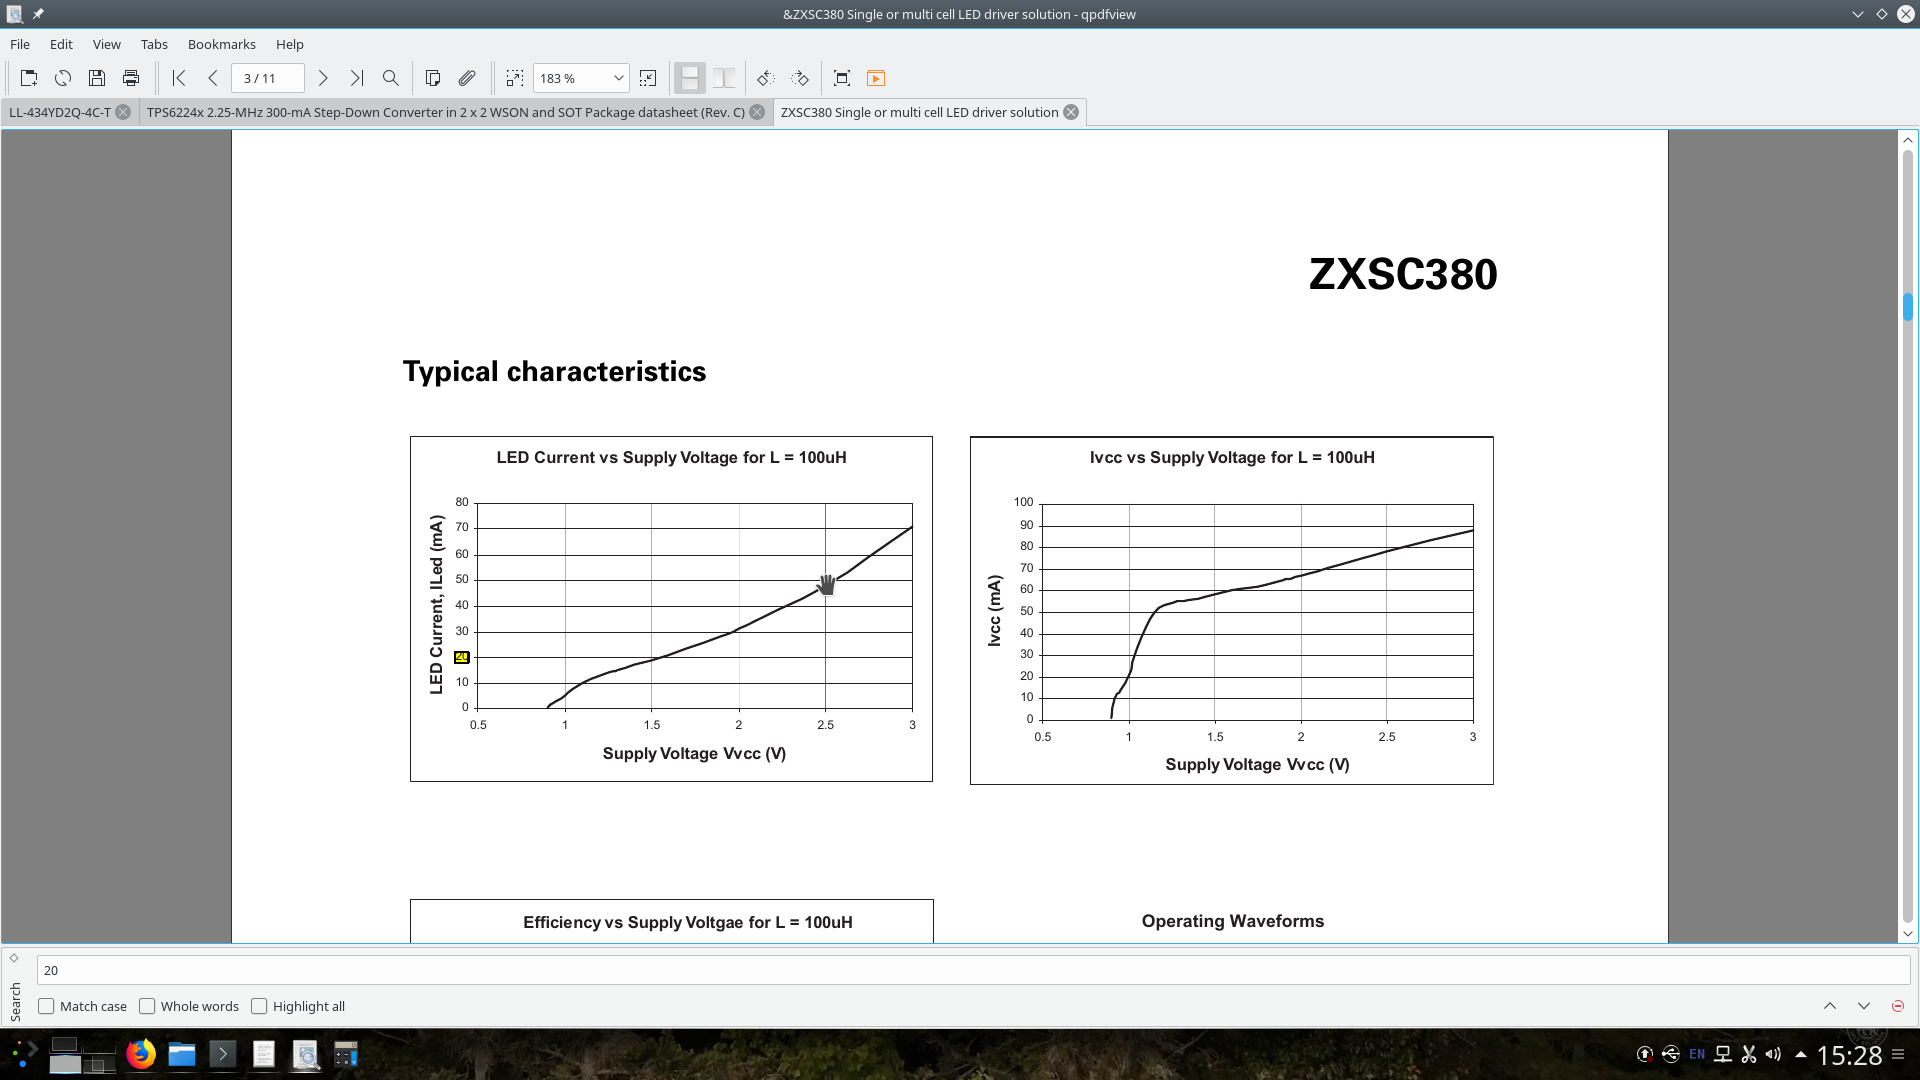The width and height of the screenshot is (1920, 1080).
Task: Cancel the search with the red icon
Action: [x=1898, y=1006]
